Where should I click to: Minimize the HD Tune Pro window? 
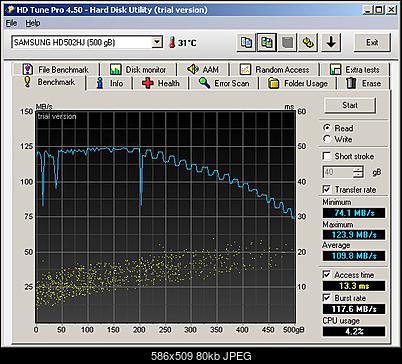[x=368, y=10]
